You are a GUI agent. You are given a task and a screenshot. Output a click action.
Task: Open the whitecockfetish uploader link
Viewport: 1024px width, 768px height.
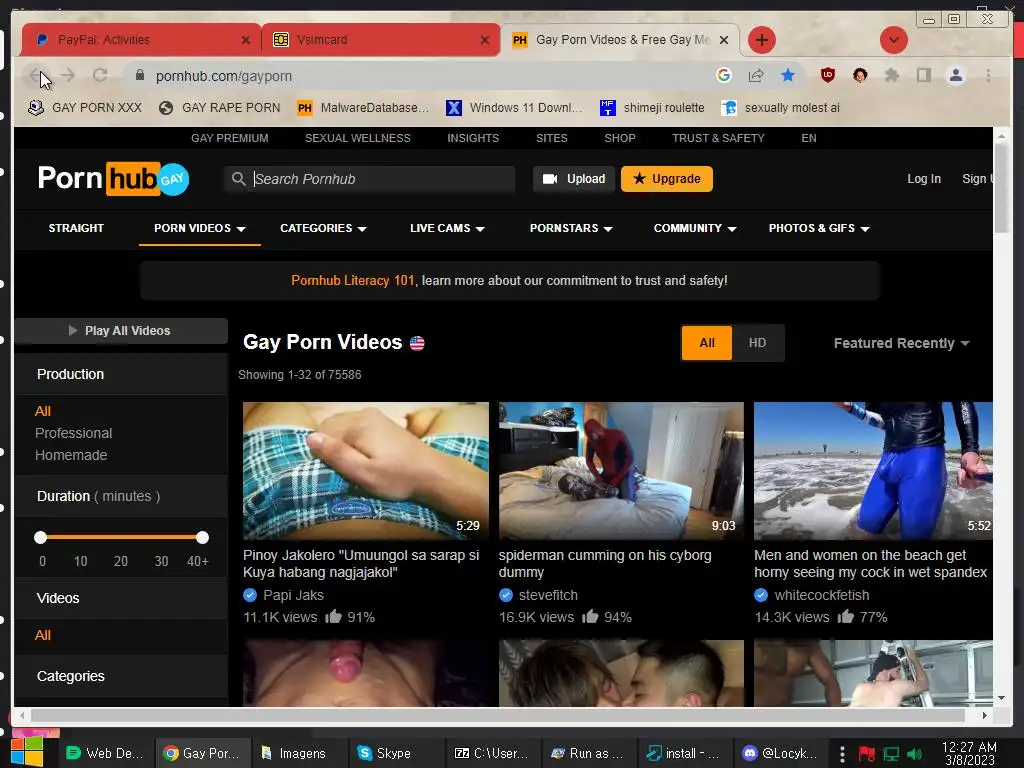[x=822, y=595]
